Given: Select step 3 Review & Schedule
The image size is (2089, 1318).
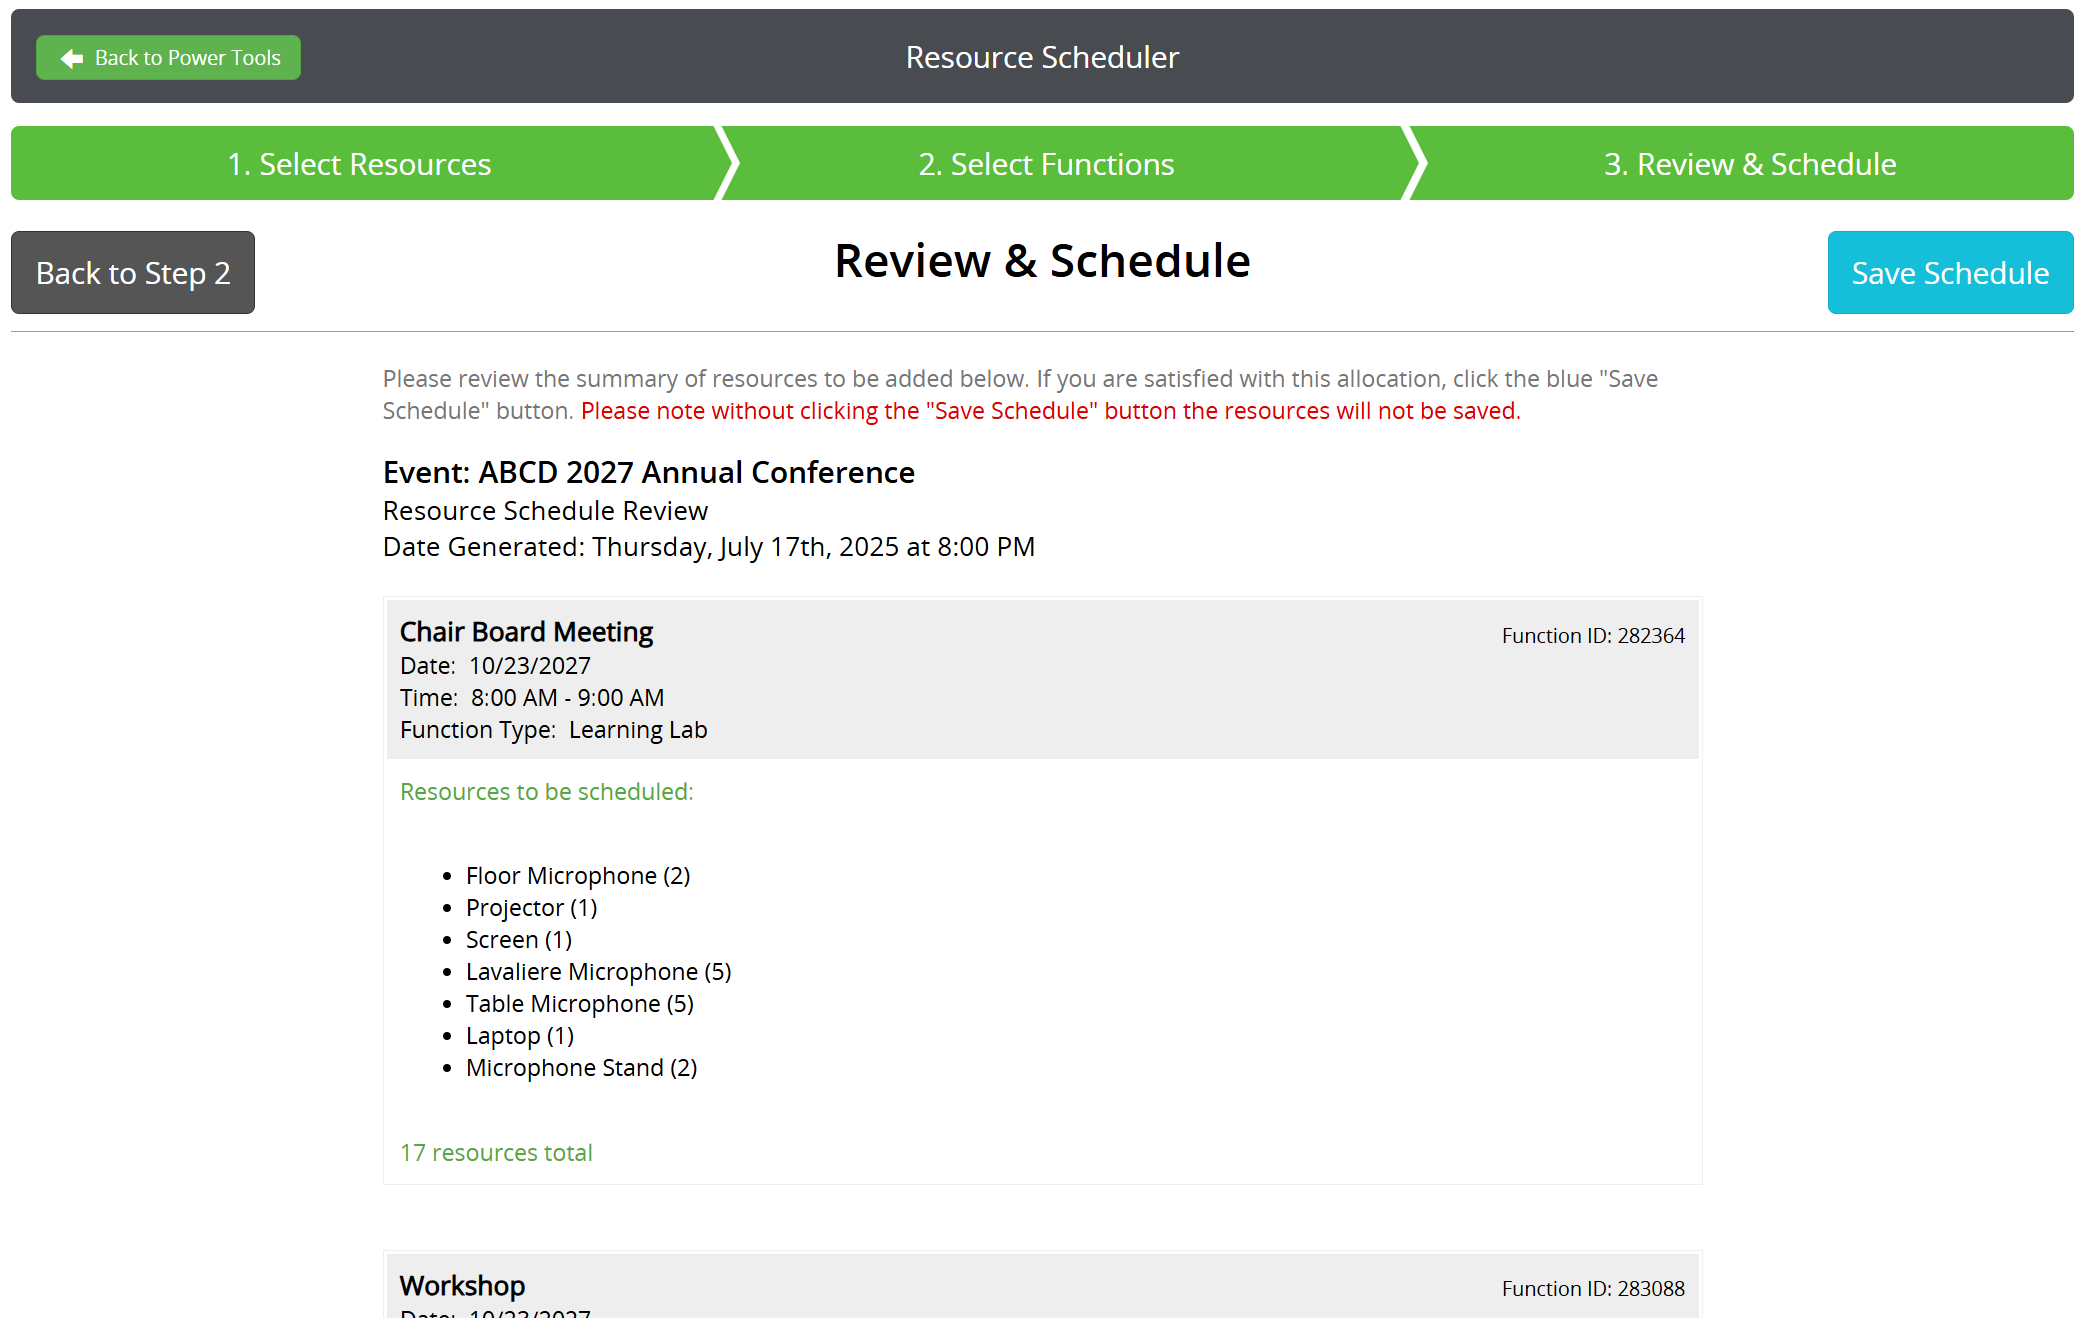Looking at the screenshot, I should 1749,164.
